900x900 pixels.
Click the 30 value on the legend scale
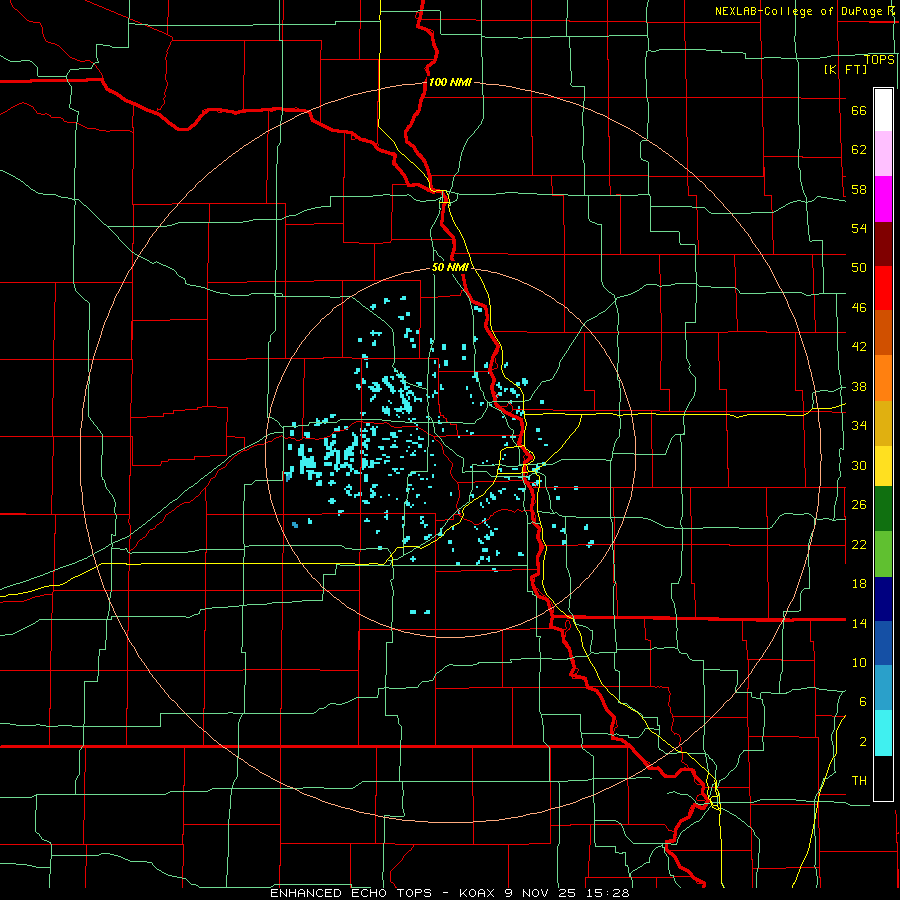(859, 465)
